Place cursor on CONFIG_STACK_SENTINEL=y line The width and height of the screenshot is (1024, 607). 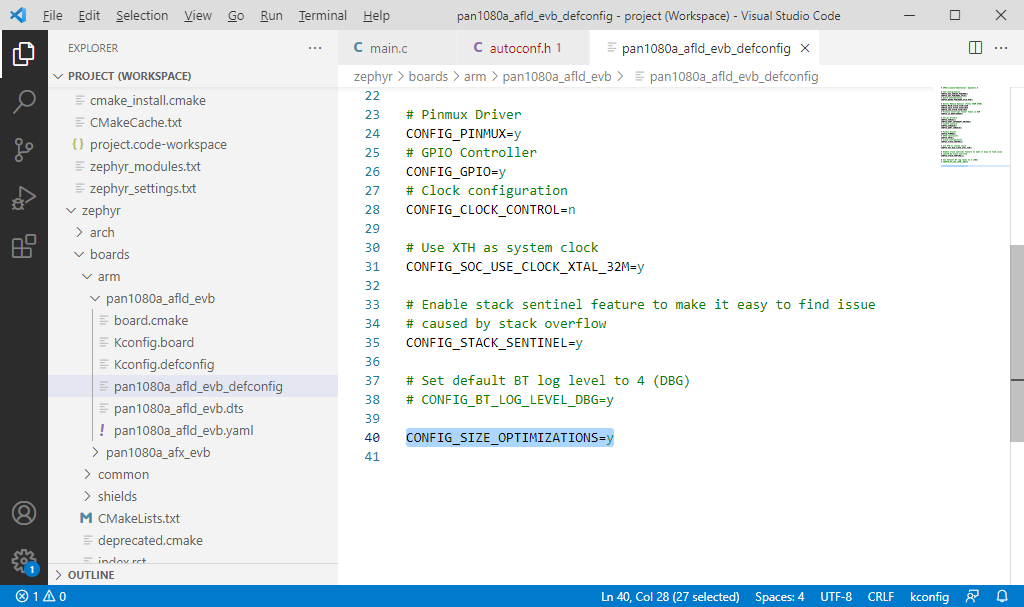click(x=494, y=342)
